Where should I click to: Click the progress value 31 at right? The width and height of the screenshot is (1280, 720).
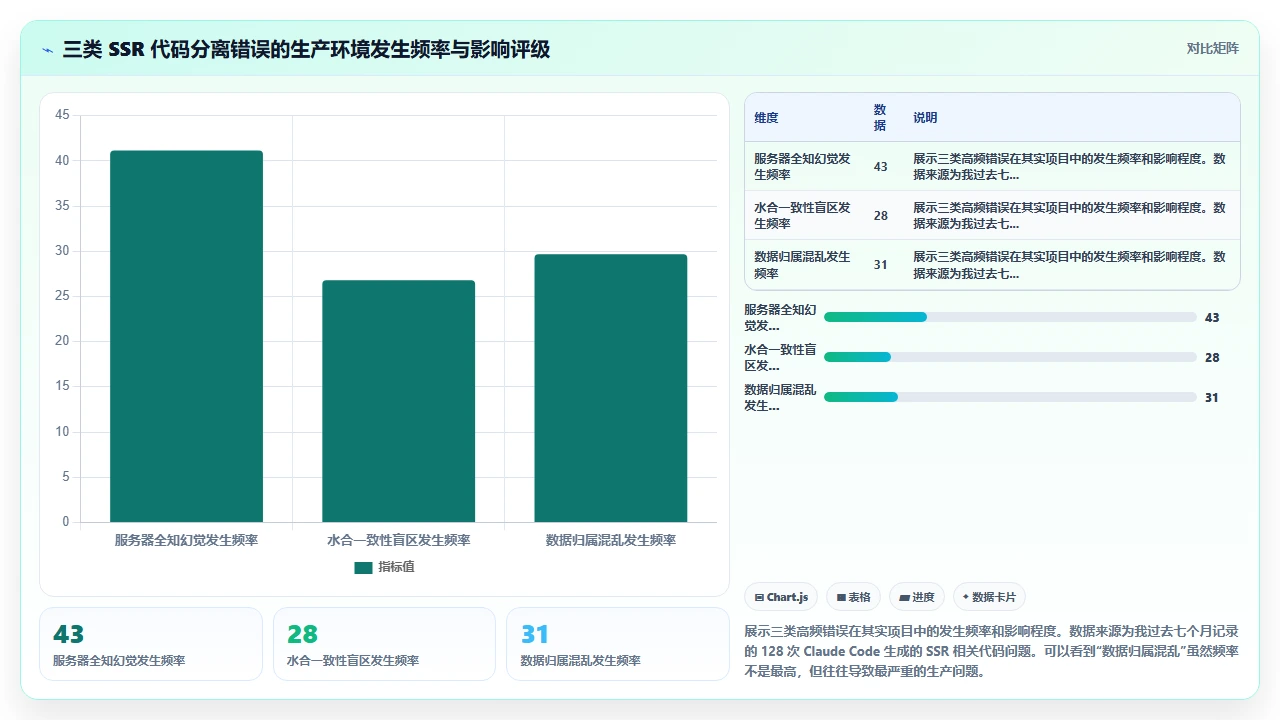click(1212, 397)
